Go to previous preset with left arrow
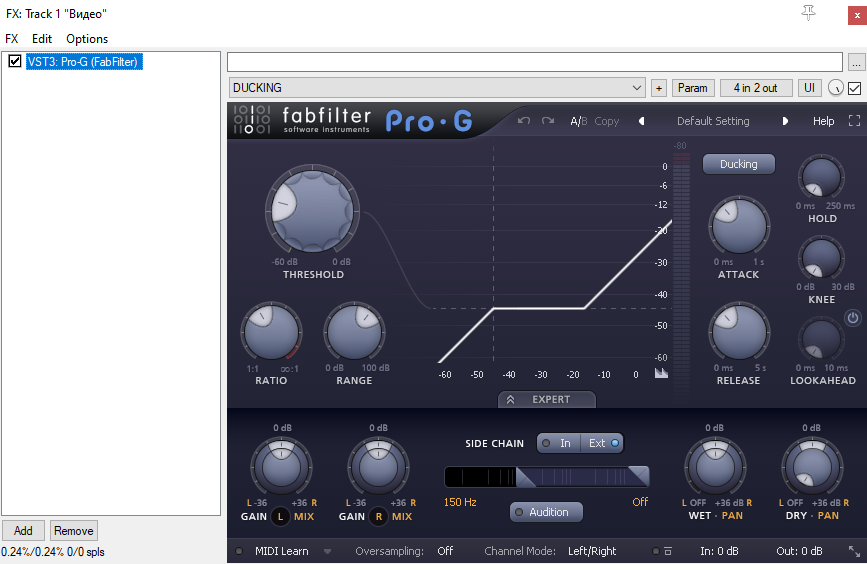 641,121
